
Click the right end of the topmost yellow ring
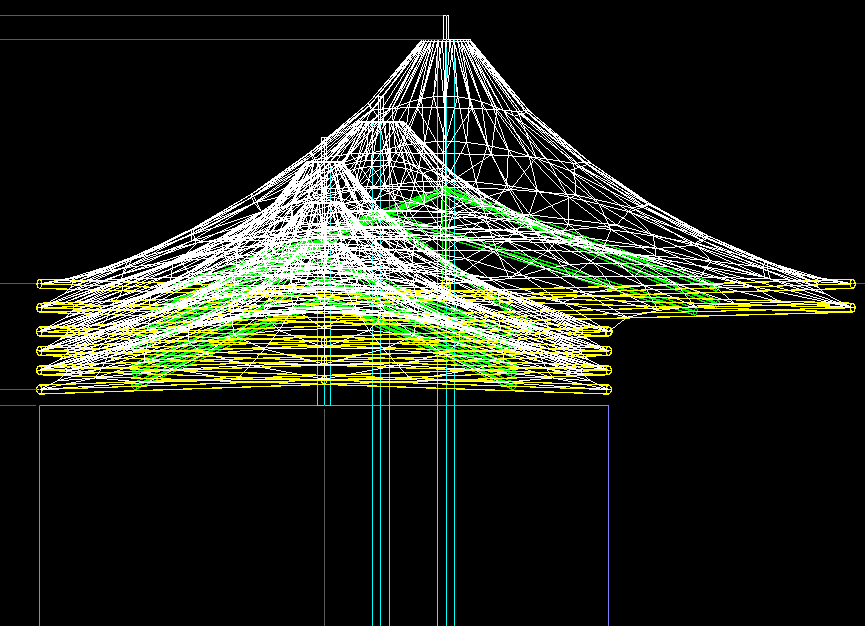(851, 284)
